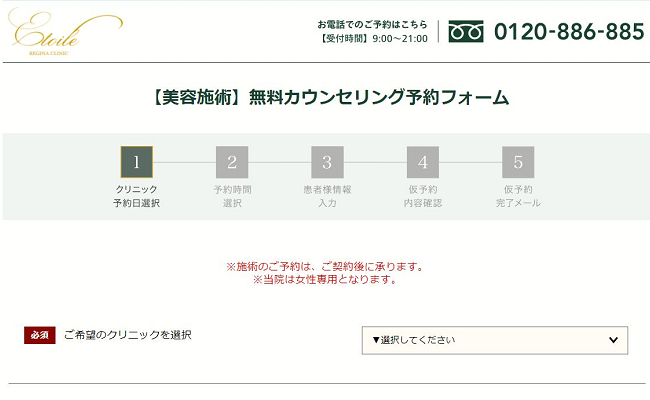Click the 無料カウンセリング予約フォーム page heading
The height and width of the screenshot is (400, 650).
click(x=325, y=97)
